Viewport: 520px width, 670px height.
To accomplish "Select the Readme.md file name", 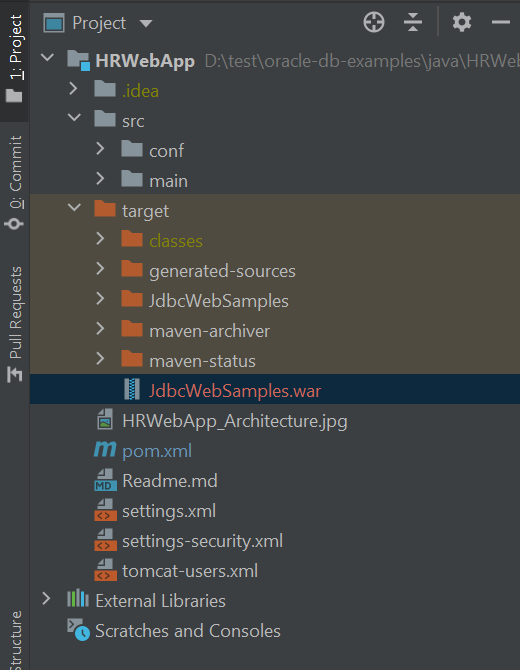I will 170,481.
